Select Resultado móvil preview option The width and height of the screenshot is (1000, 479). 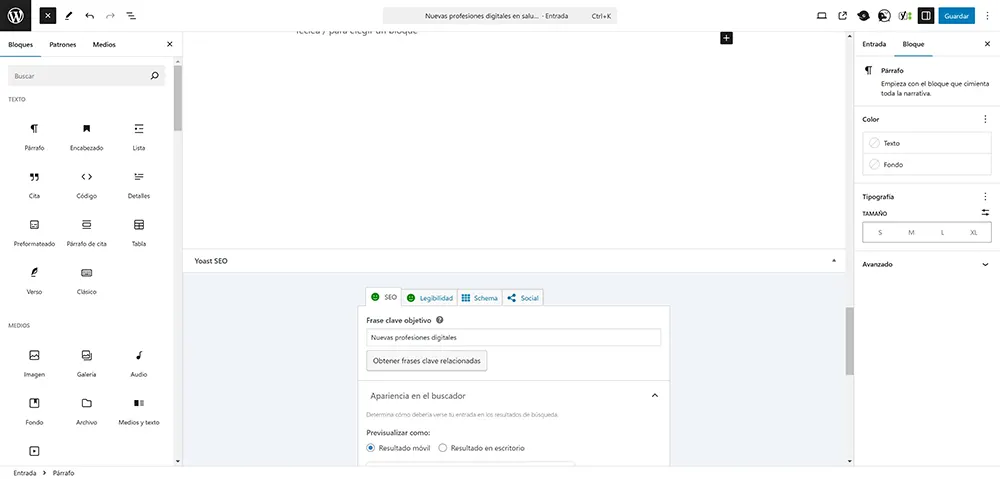pyautogui.click(x=372, y=448)
